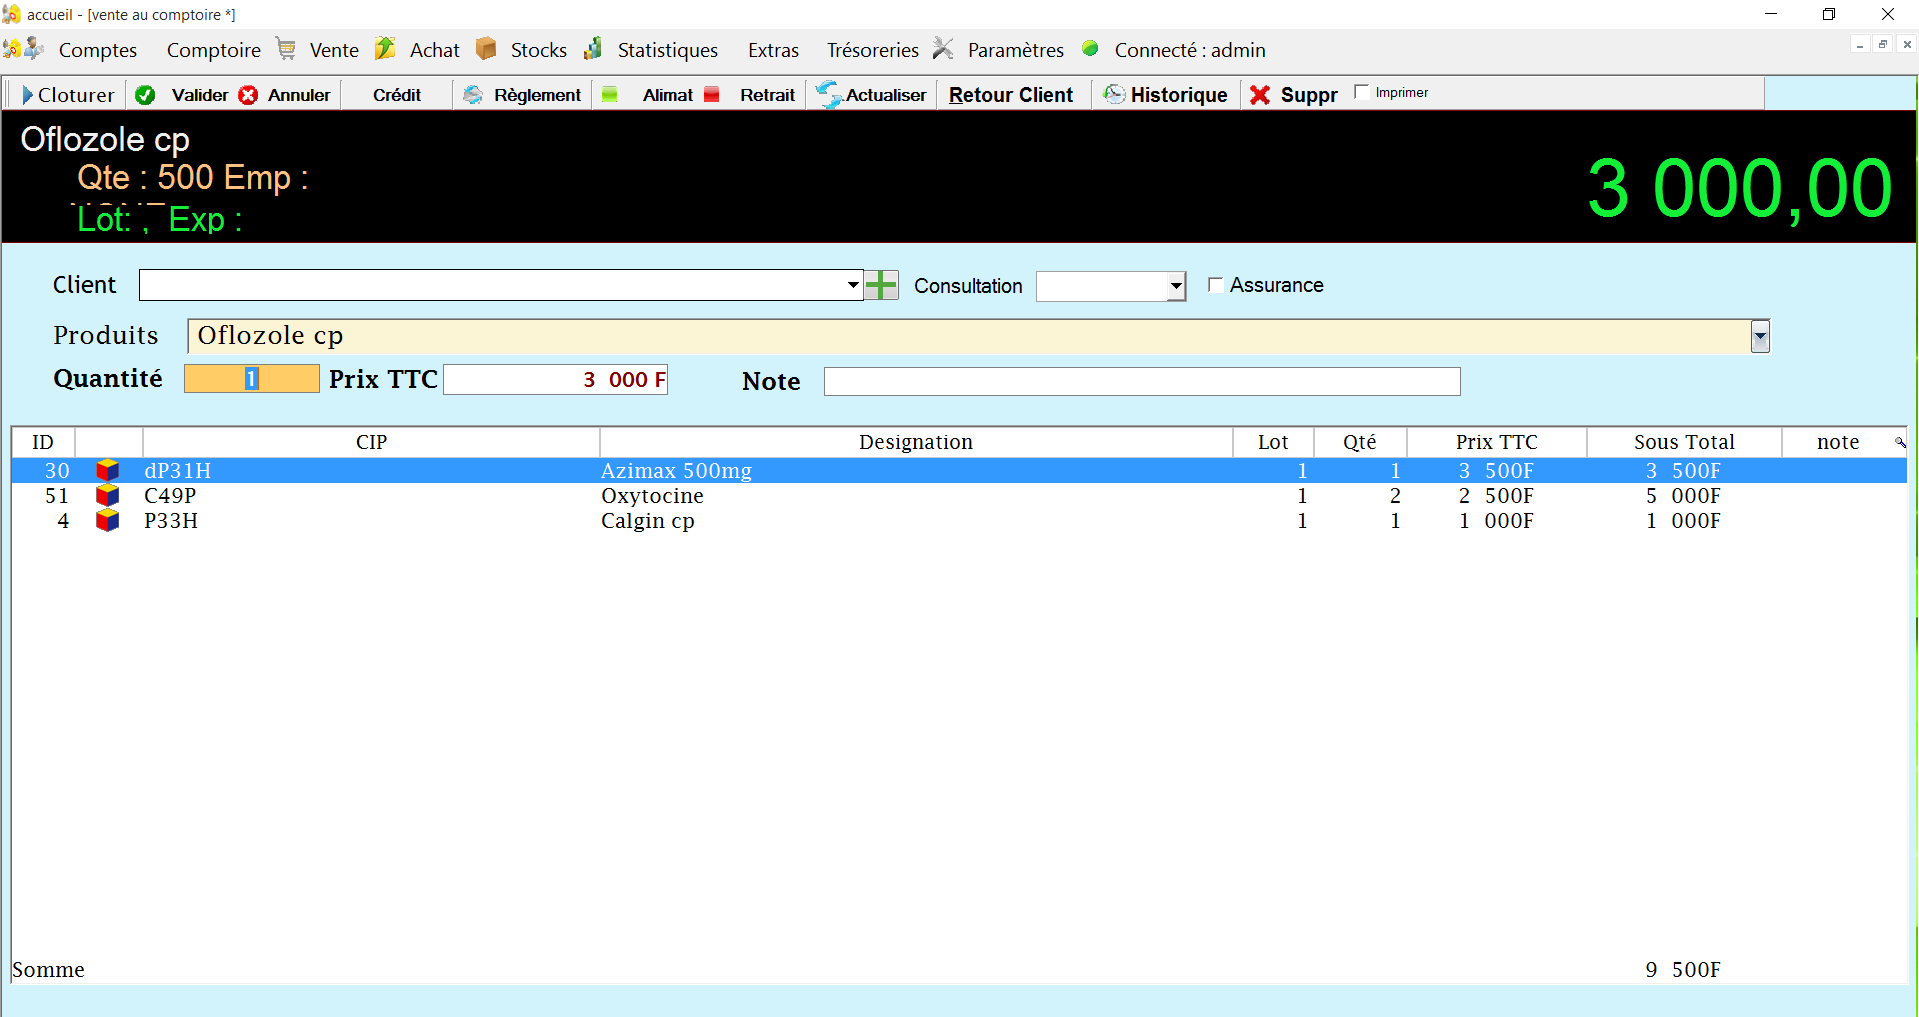1919x1017 pixels.
Task: Open the Consultation dropdown
Action: (x=1176, y=286)
